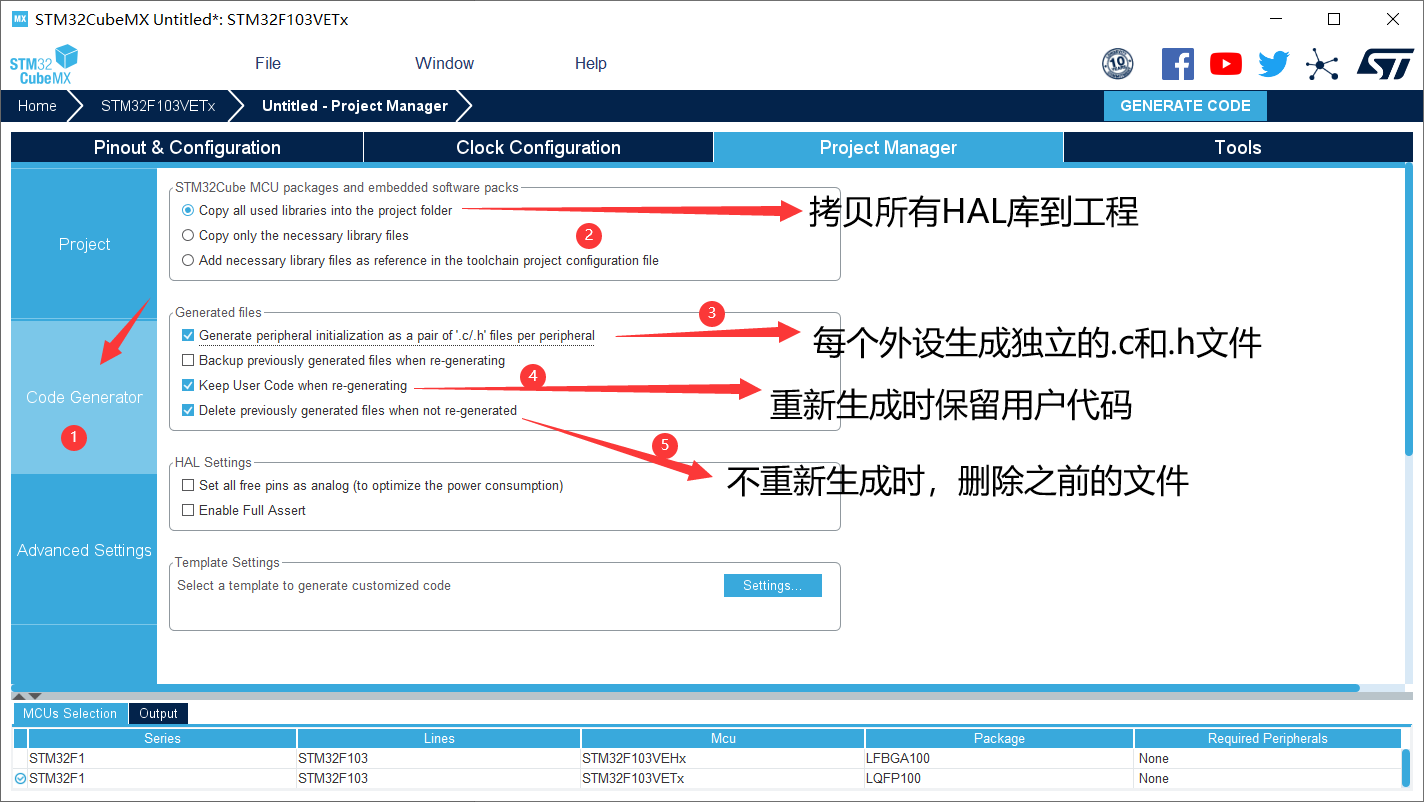Click the LQFP100 package cell
This screenshot has width=1424, height=802.
(x=999, y=778)
